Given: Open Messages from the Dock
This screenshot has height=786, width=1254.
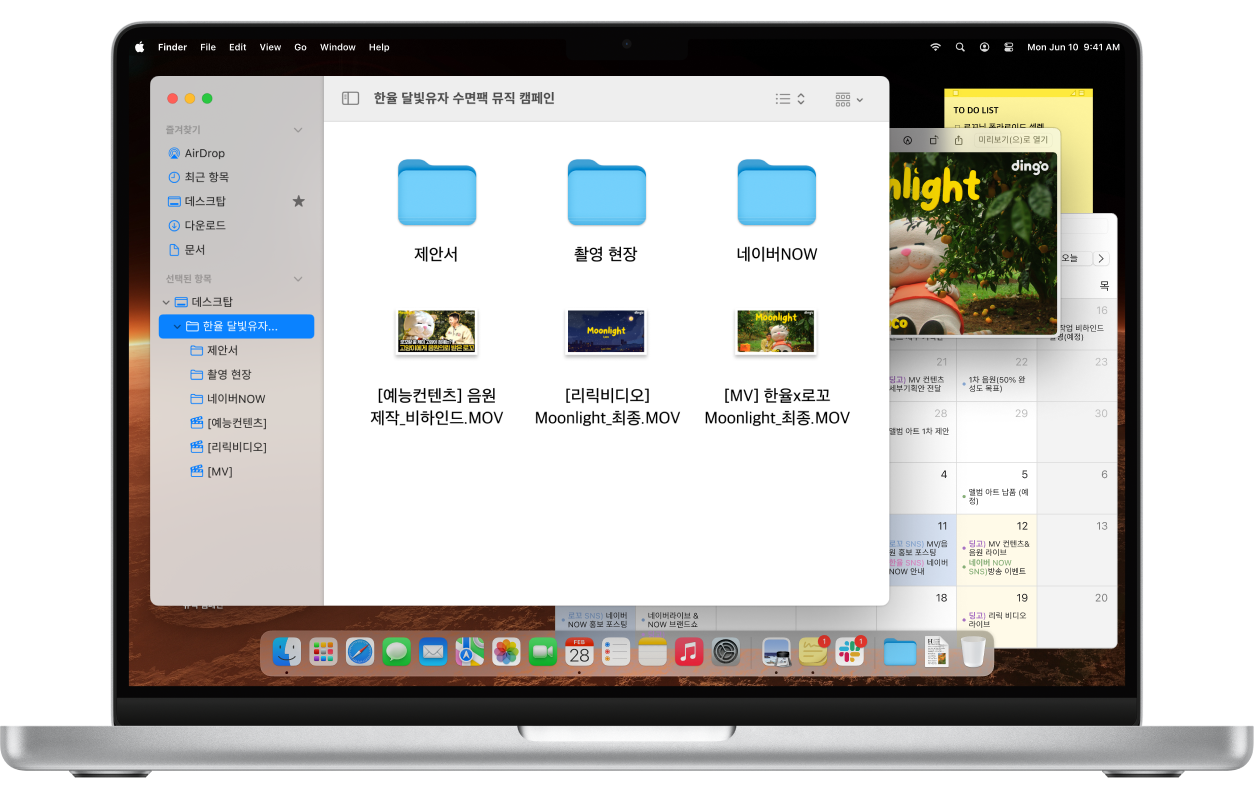Looking at the screenshot, I should (396, 652).
